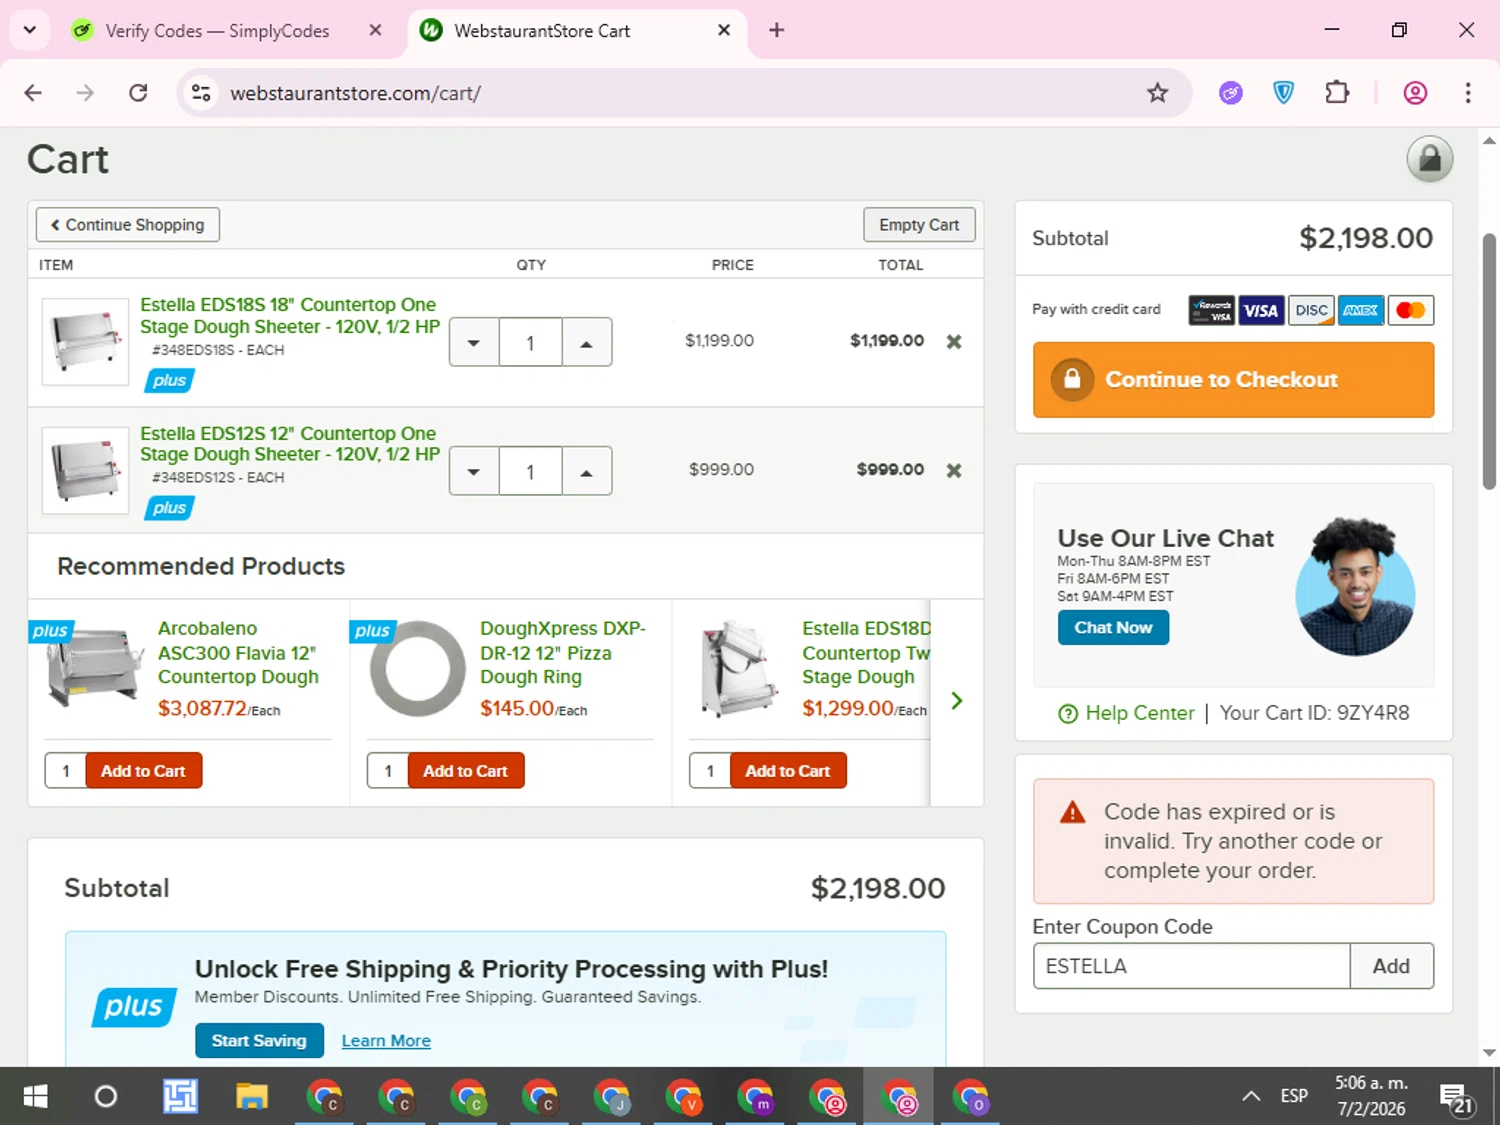
Task: Click the Rewards Visa card icon
Action: (x=1212, y=311)
